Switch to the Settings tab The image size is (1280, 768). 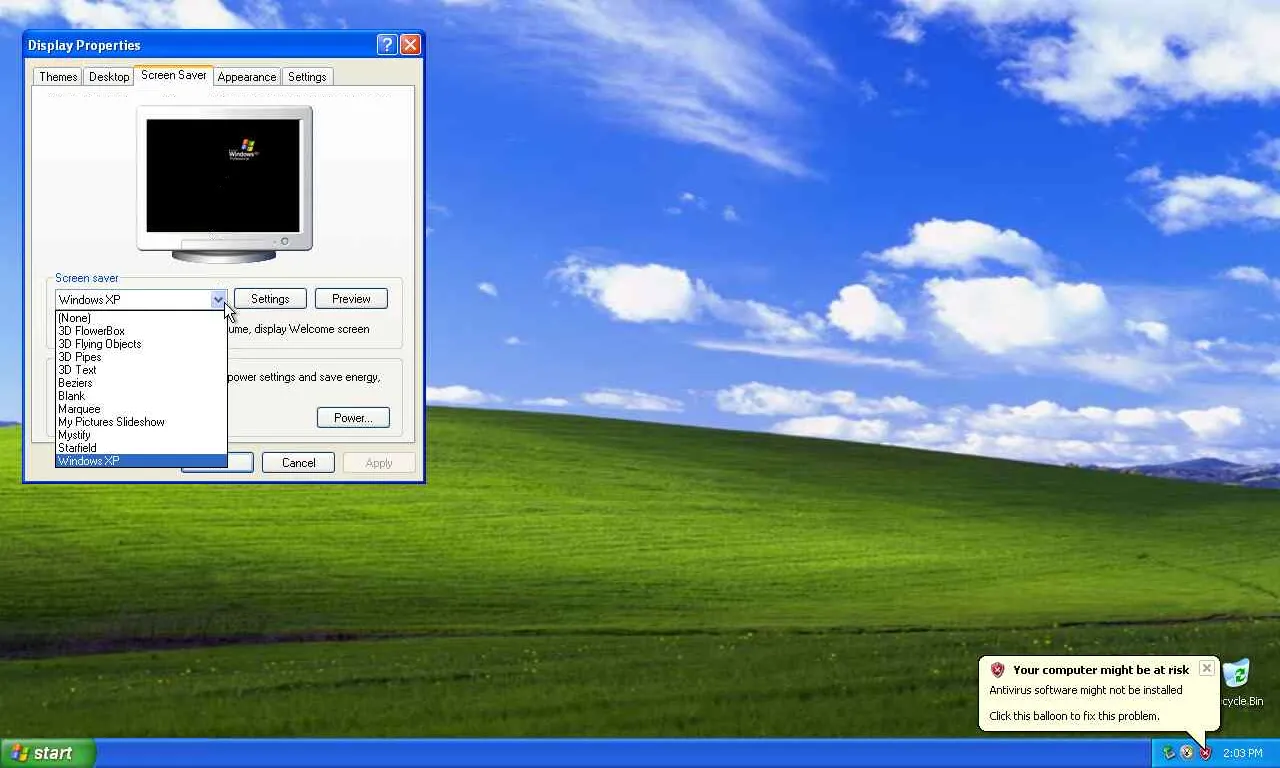307,77
